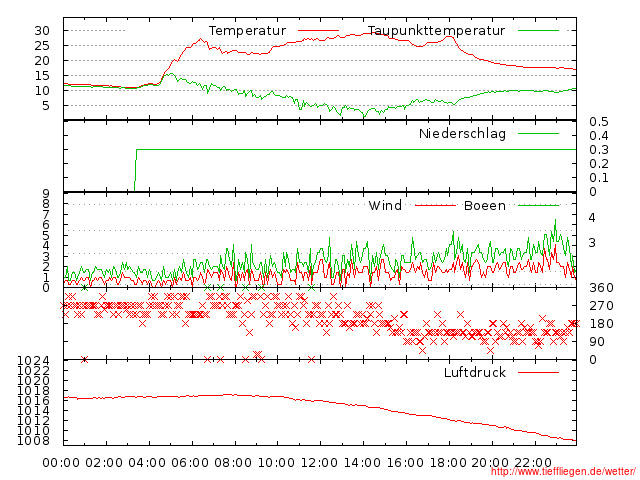The image size is (640, 480).
Task: Click the red Temperatur legend line
Action: tap(318, 31)
